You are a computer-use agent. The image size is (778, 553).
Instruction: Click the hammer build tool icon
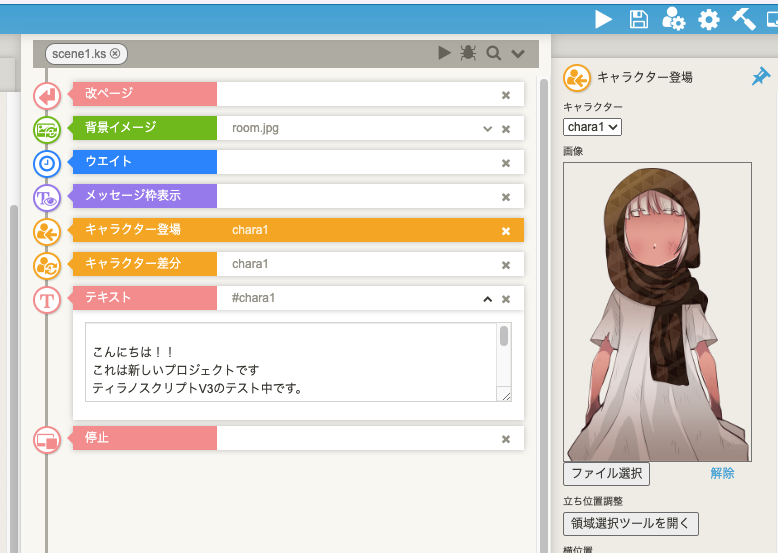coord(743,19)
